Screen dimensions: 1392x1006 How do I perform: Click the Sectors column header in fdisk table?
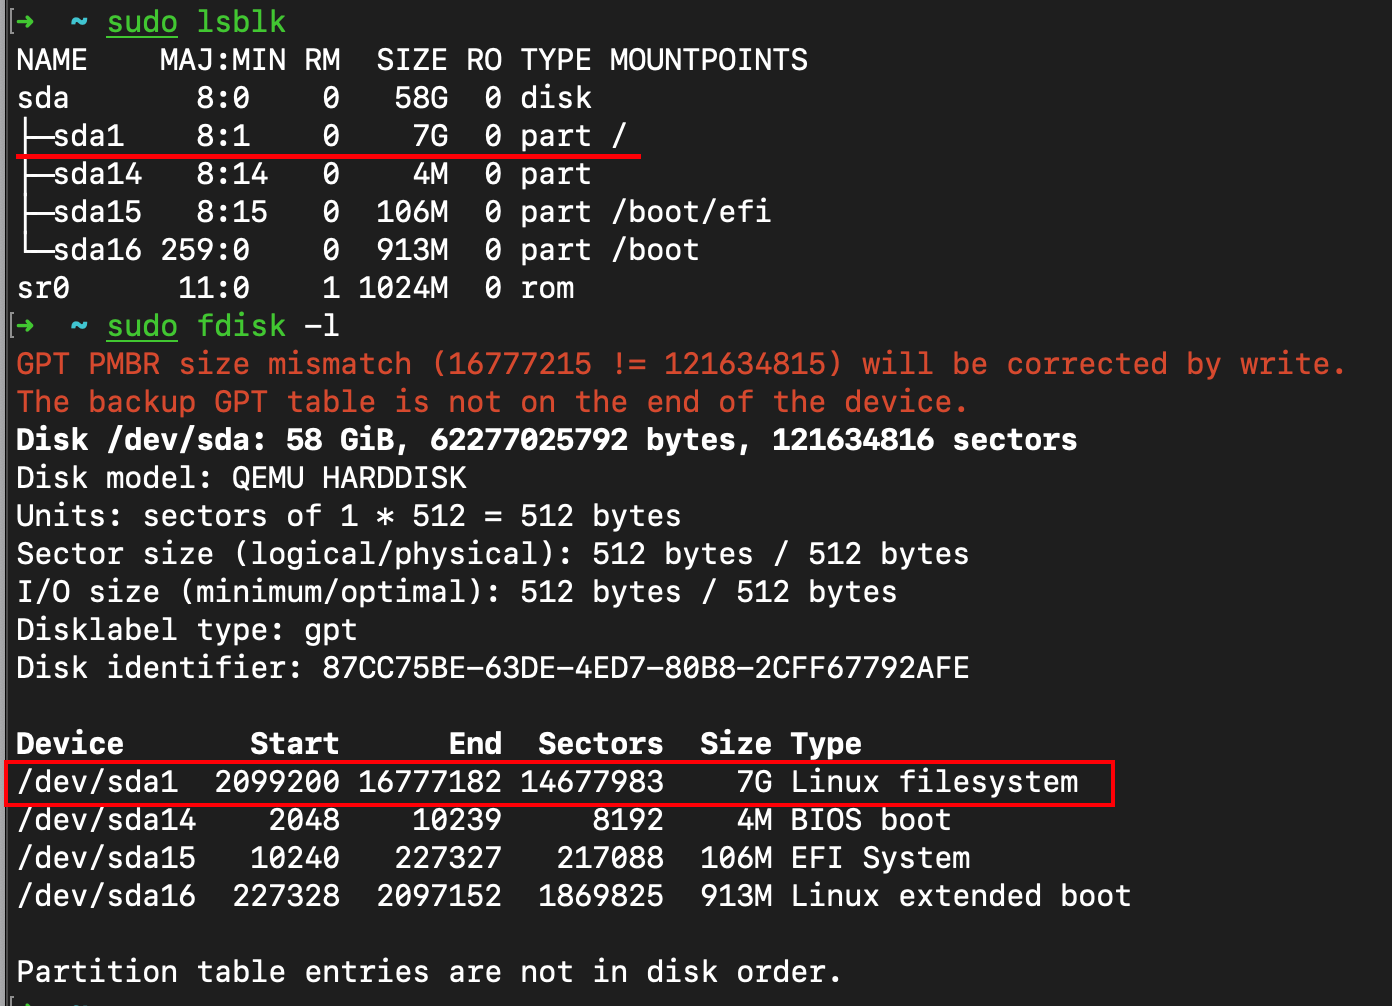(600, 744)
